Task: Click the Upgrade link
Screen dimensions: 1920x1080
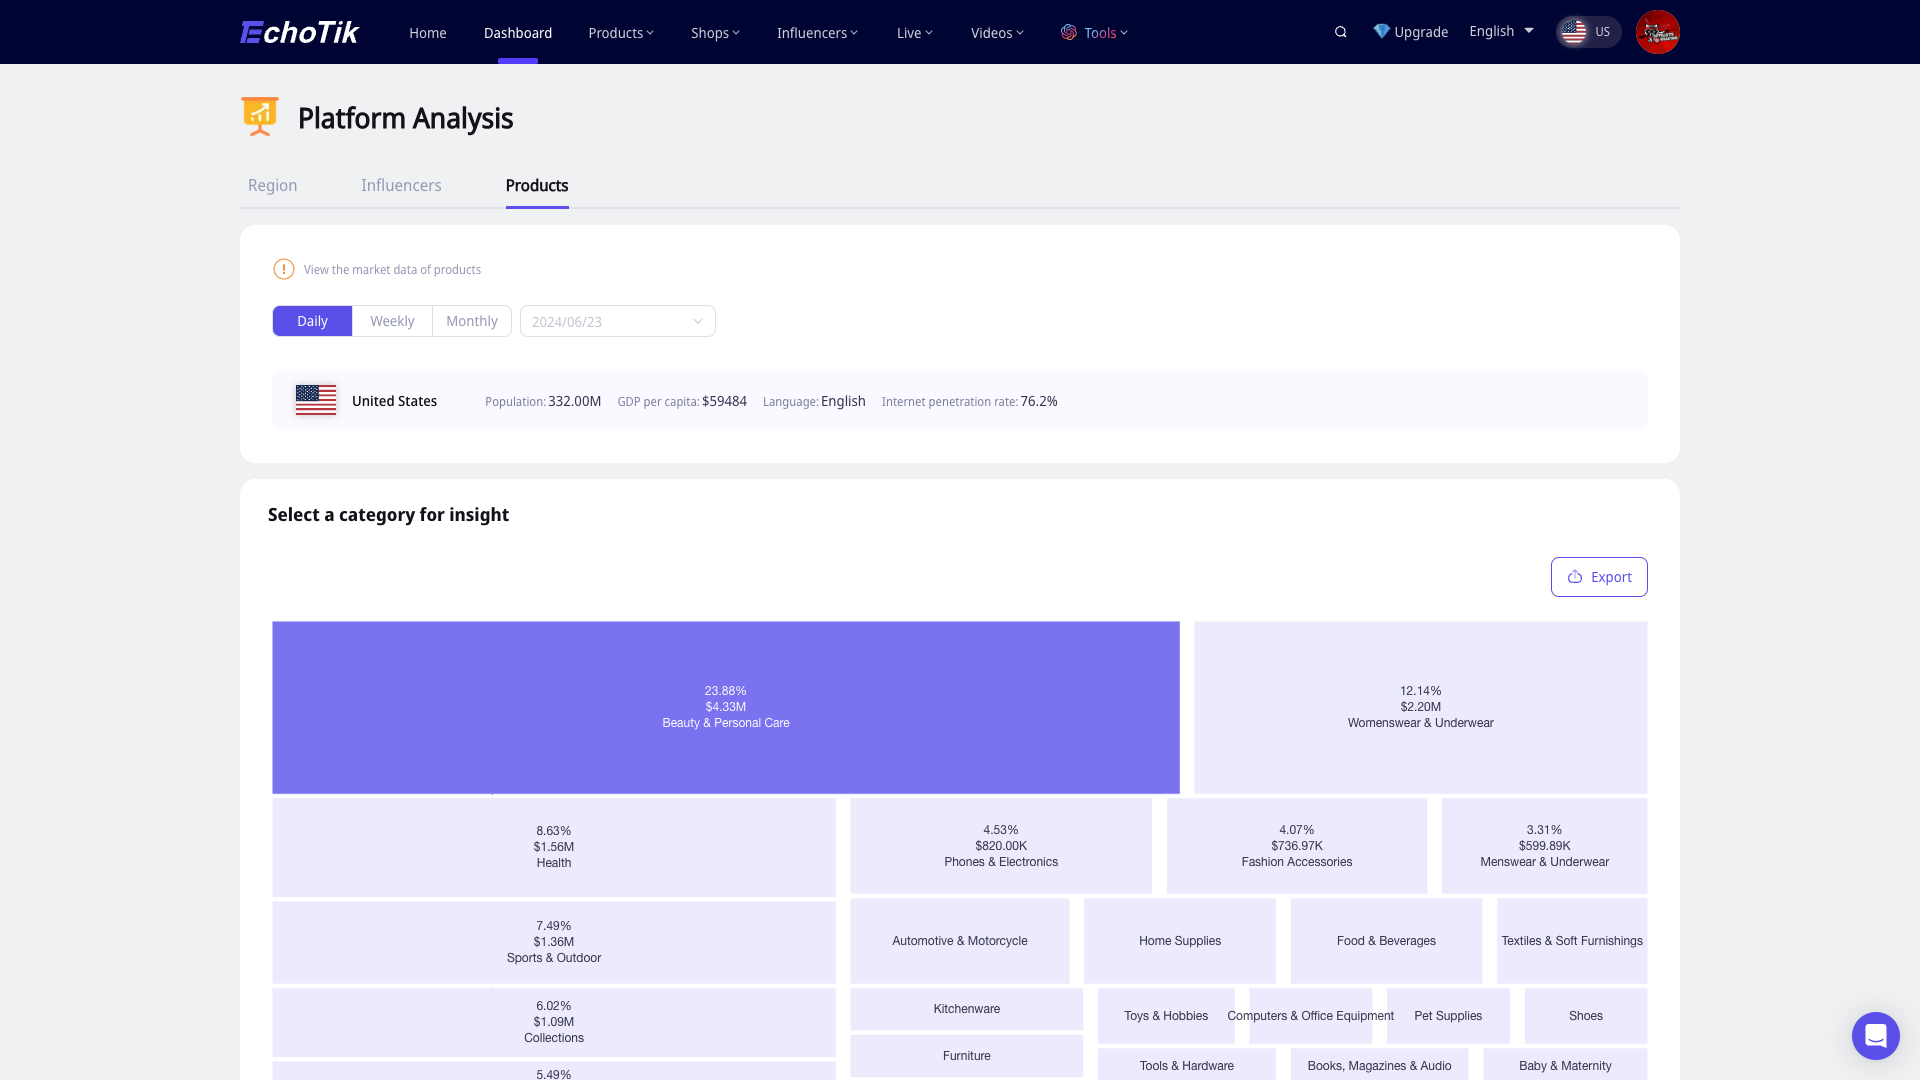Action: [x=1420, y=31]
